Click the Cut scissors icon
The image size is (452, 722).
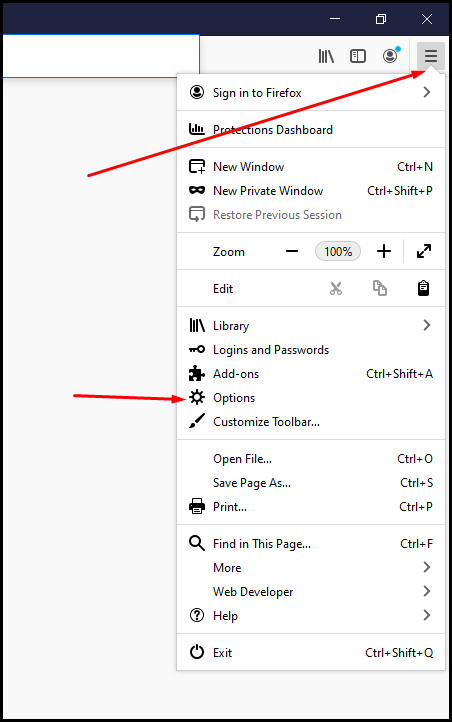coord(336,289)
